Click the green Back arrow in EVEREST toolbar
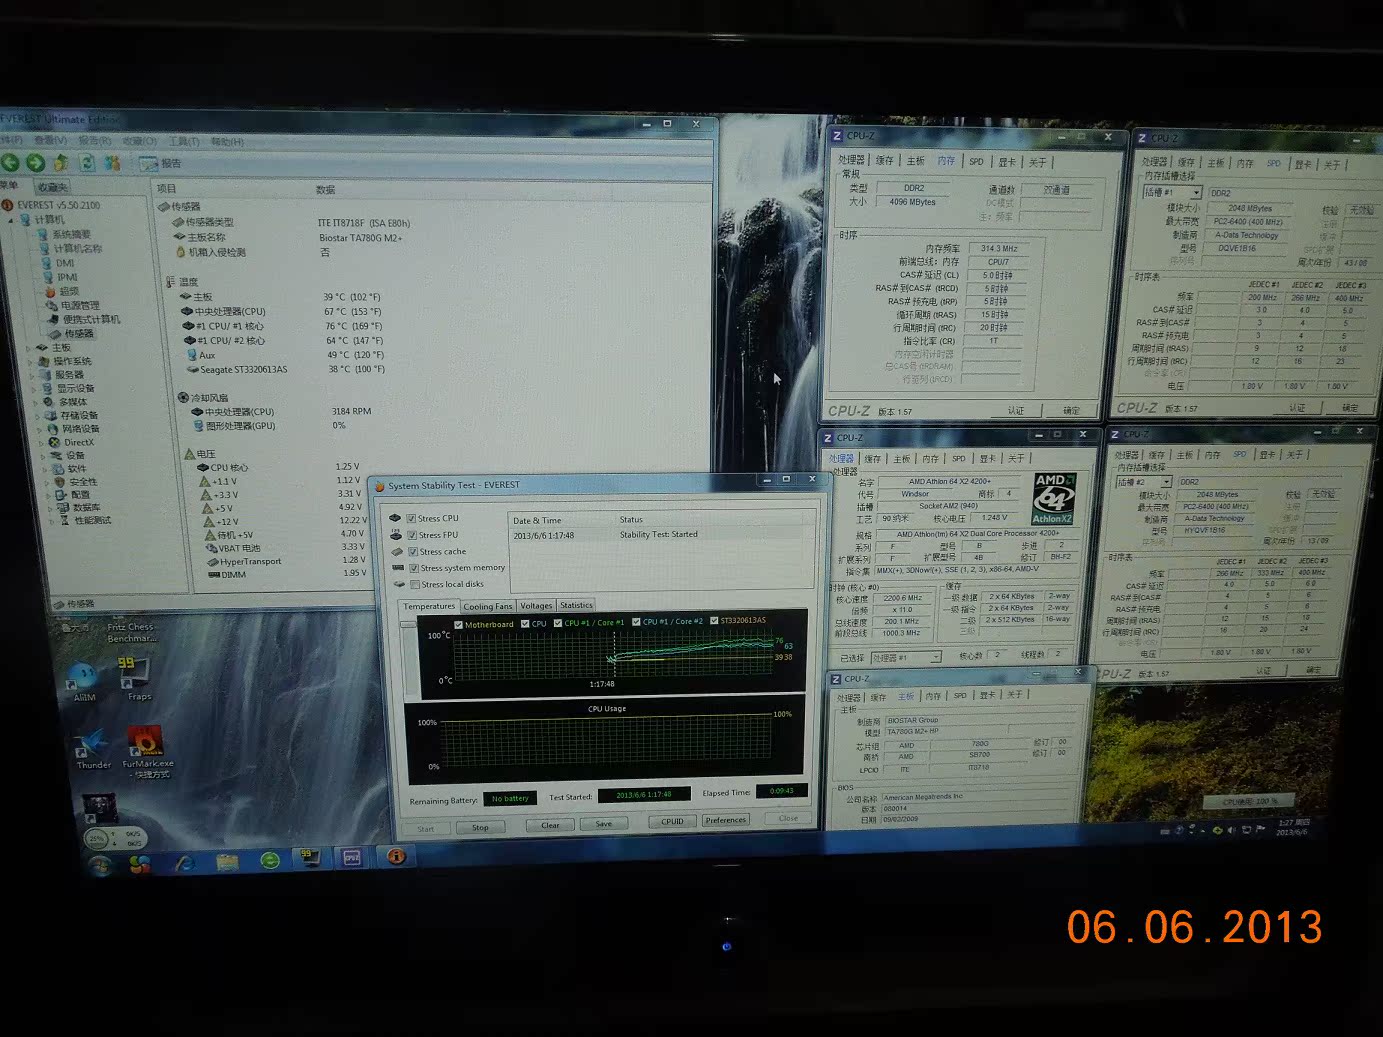 coord(10,162)
